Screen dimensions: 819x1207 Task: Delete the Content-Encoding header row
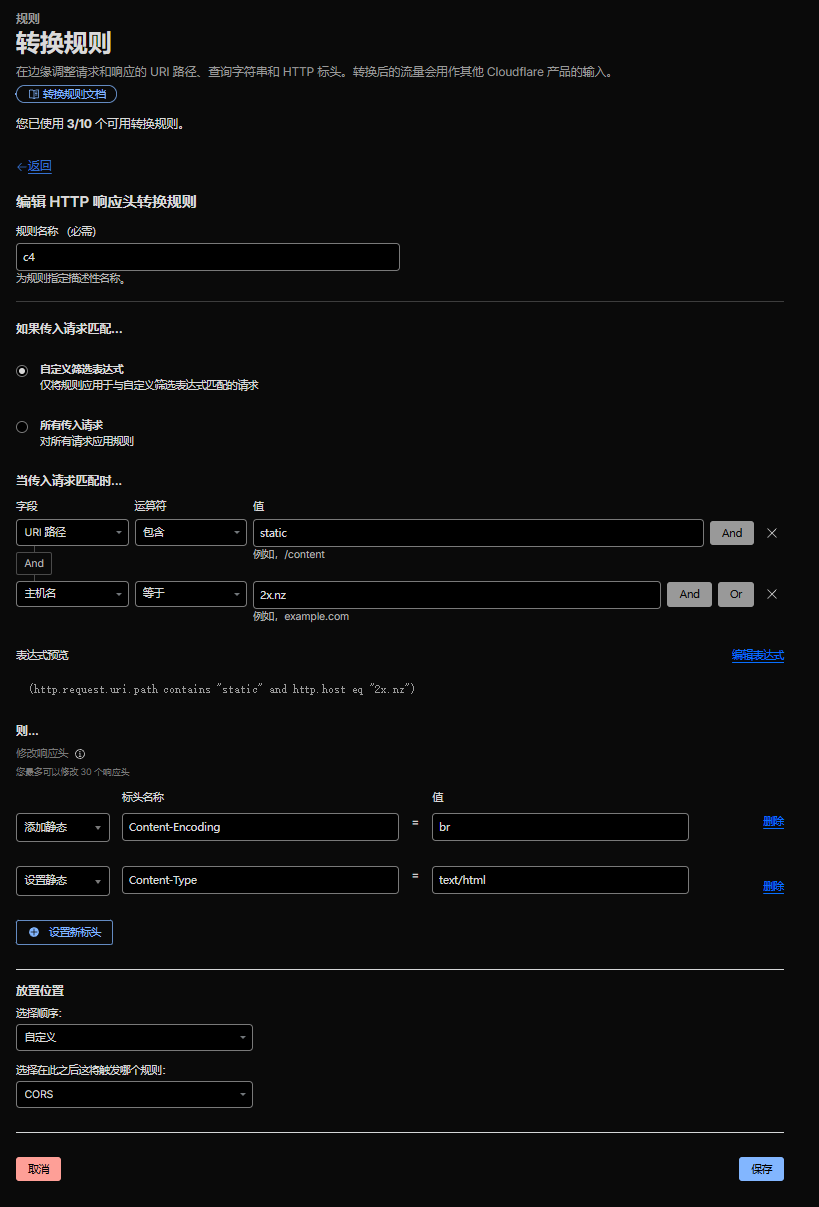[773, 822]
